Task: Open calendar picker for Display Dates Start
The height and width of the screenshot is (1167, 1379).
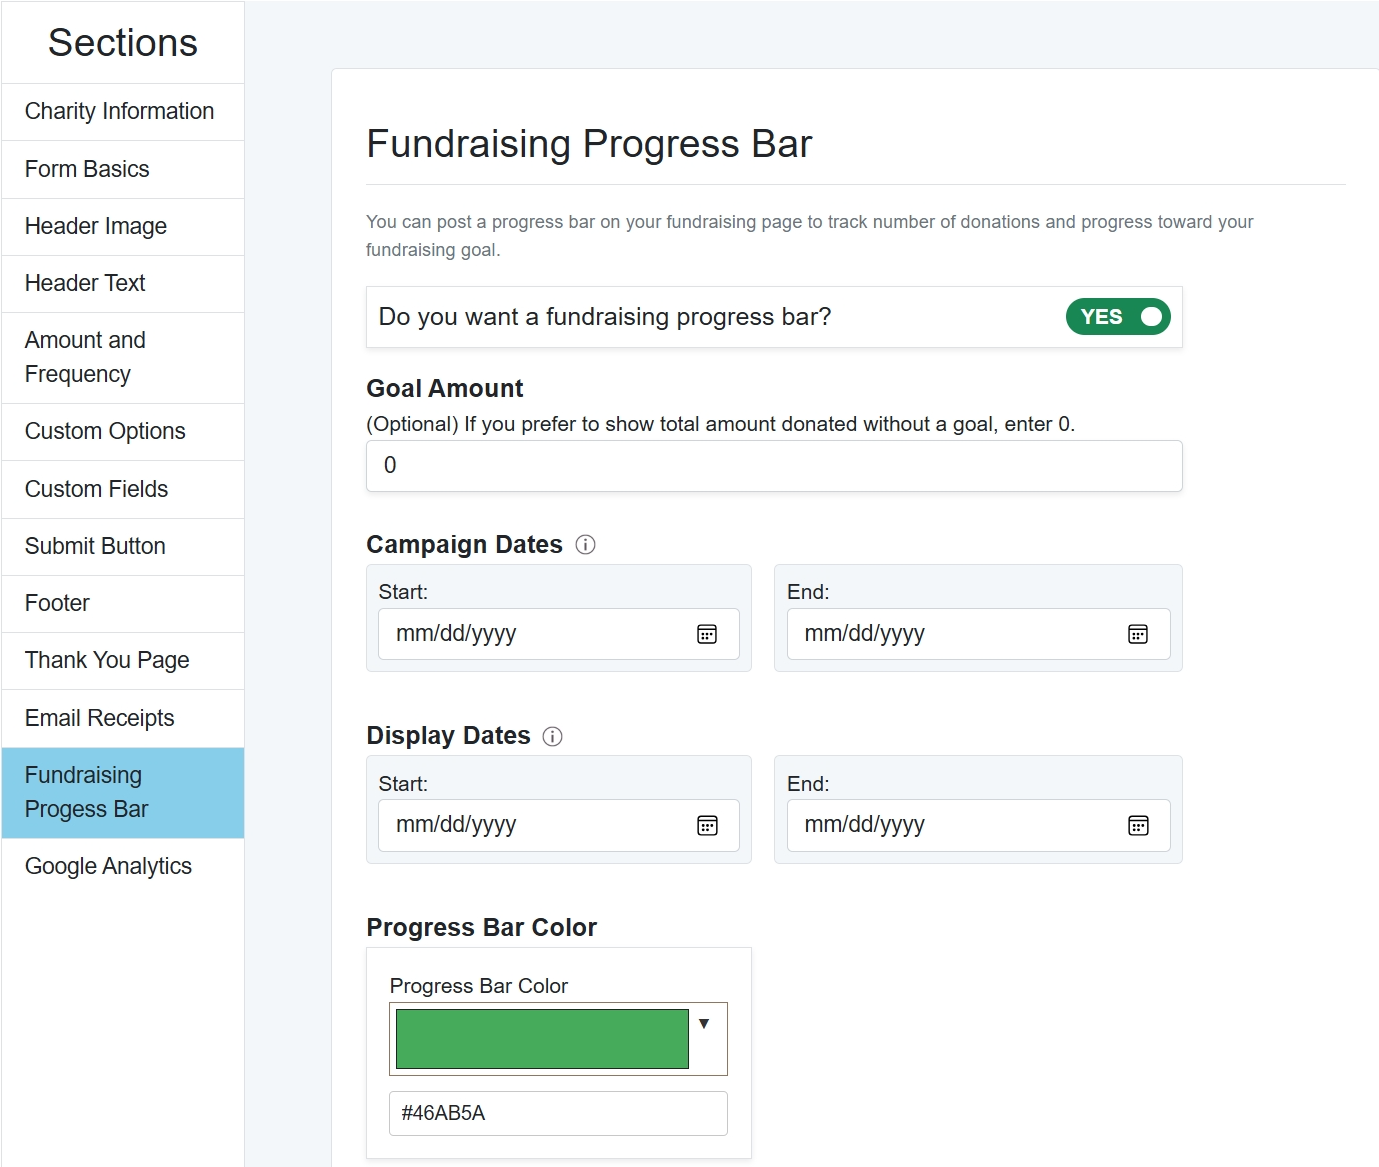Action: click(707, 826)
